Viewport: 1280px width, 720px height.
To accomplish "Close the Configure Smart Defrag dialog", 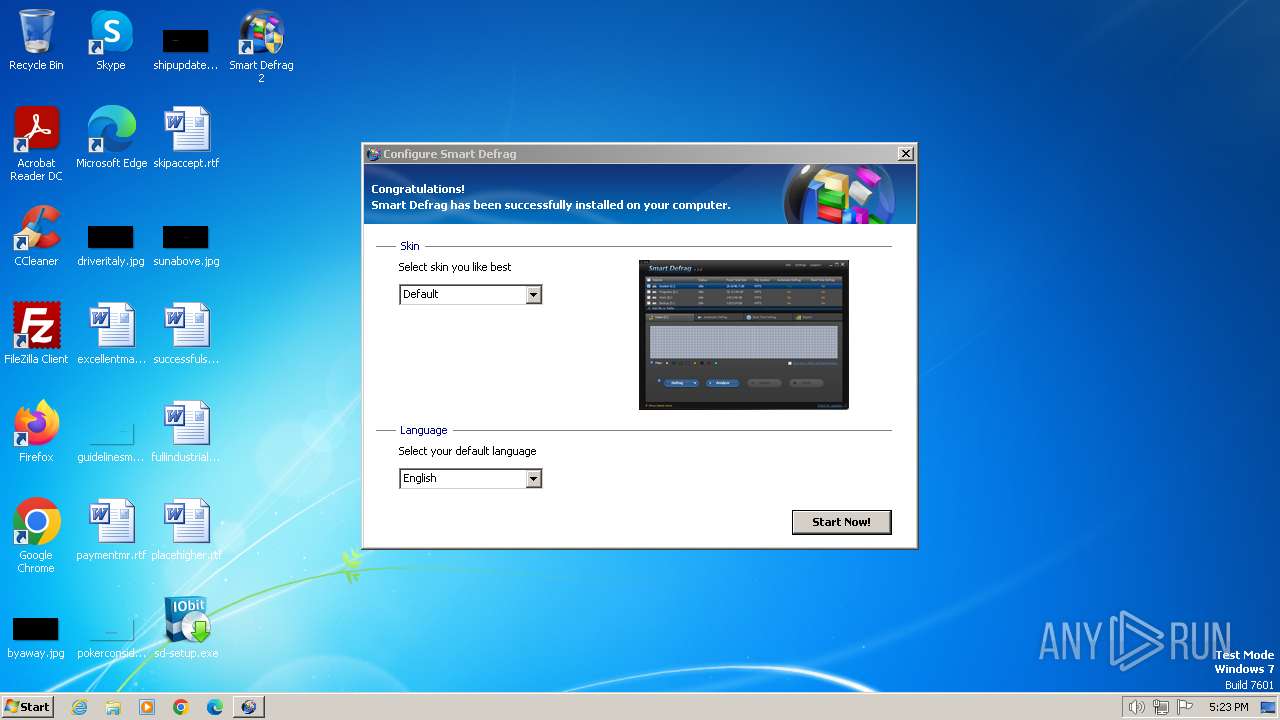I will (x=905, y=154).
